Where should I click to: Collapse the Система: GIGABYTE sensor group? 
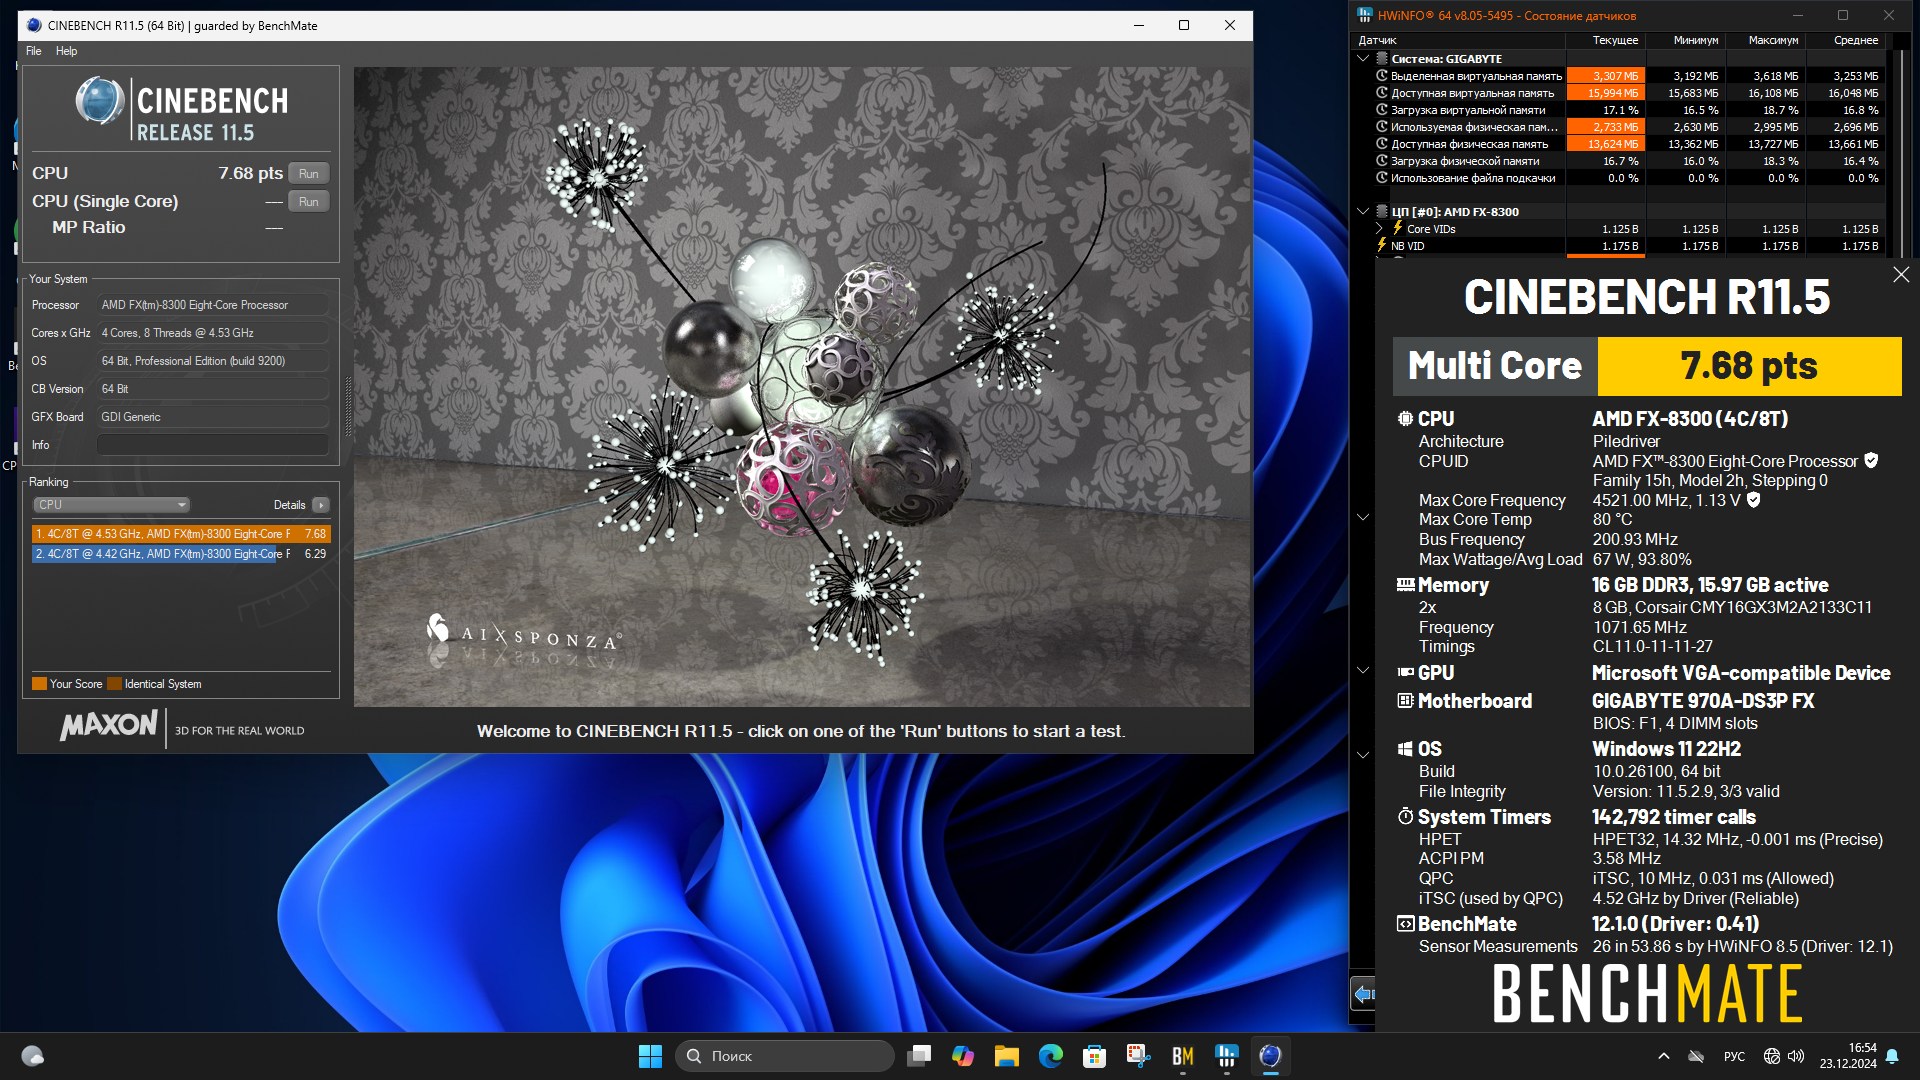point(1362,59)
